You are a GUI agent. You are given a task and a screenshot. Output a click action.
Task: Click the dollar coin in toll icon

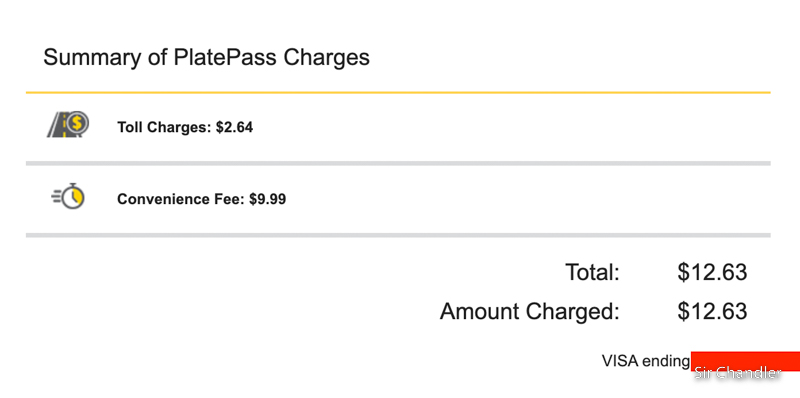pos(77,122)
